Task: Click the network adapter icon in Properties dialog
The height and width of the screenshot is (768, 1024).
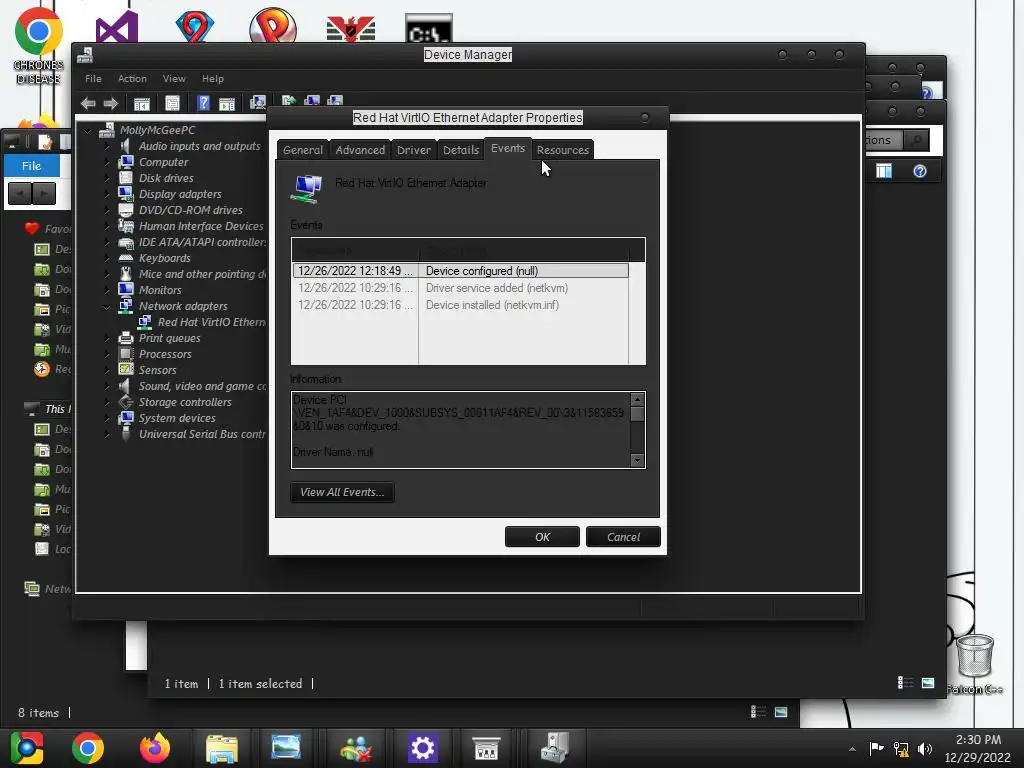Action: coord(306,189)
